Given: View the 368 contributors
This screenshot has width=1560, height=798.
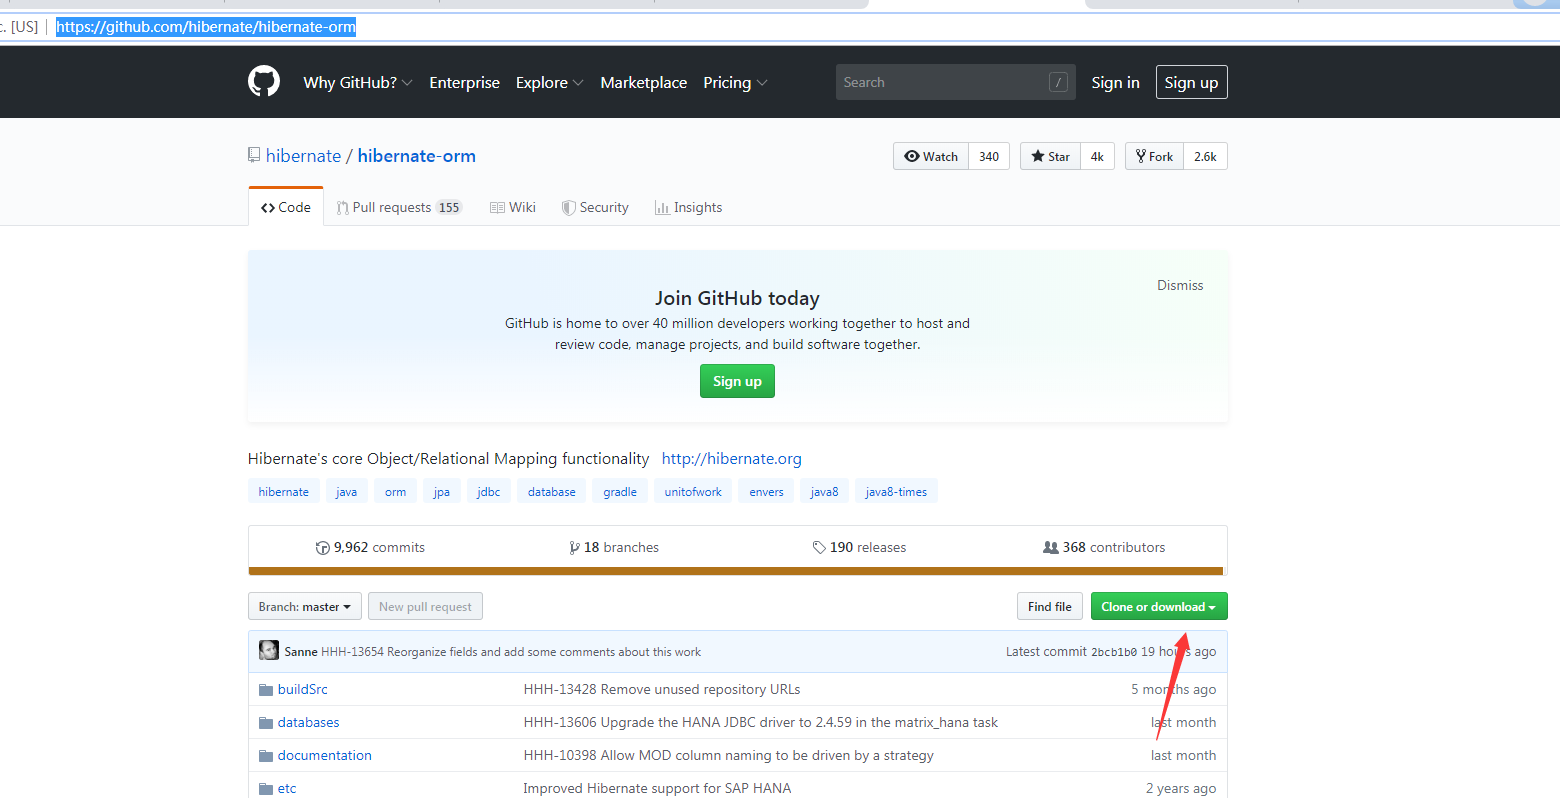Looking at the screenshot, I should click(x=1104, y=548).
